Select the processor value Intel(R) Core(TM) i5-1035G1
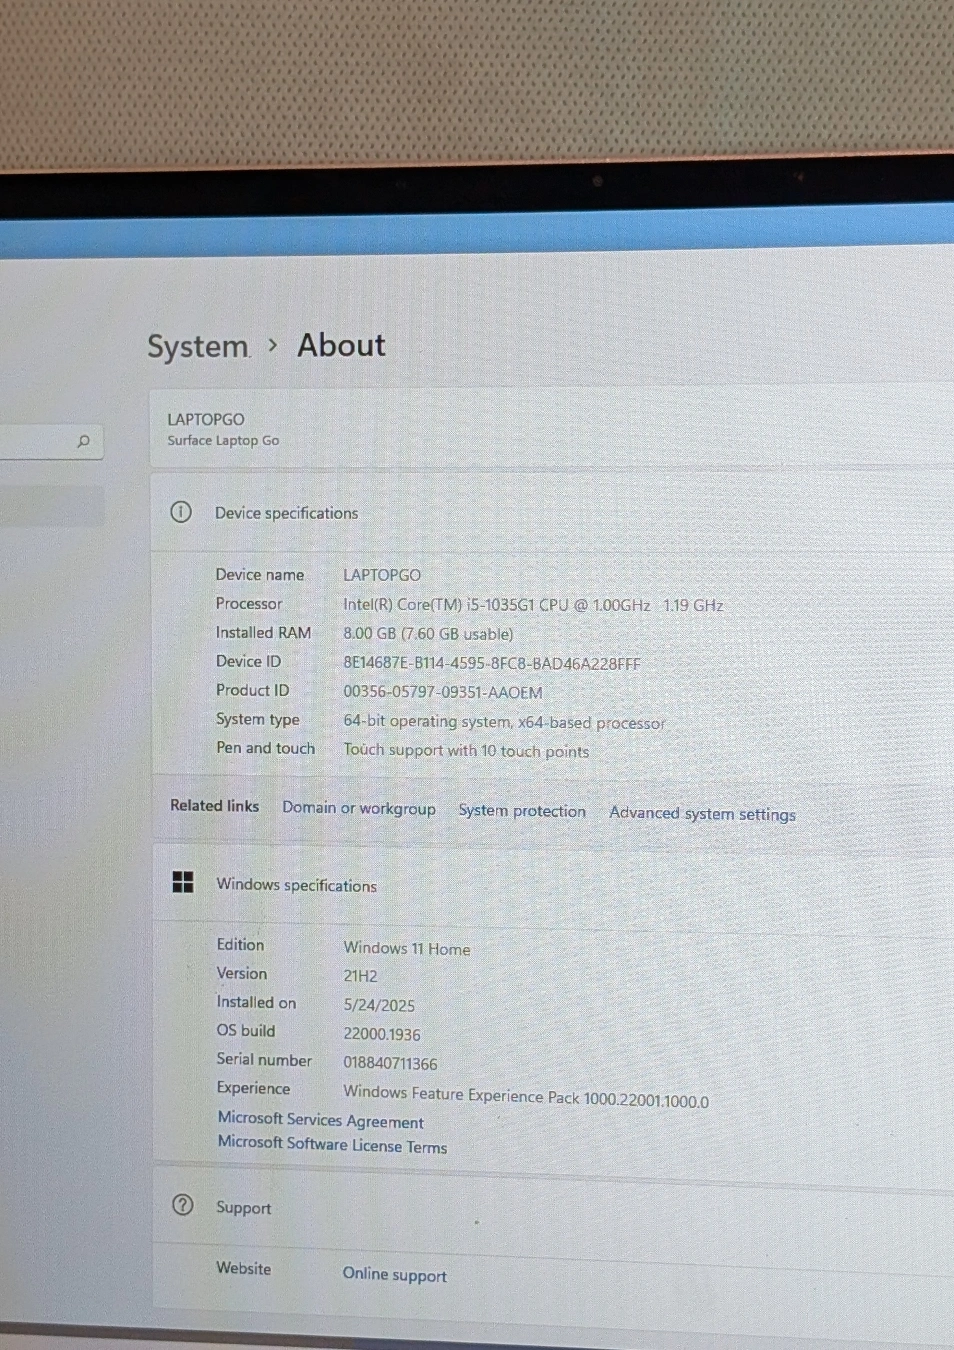Image resolution: width=954 pixels, height=1350 pixels. coord(533,605)
